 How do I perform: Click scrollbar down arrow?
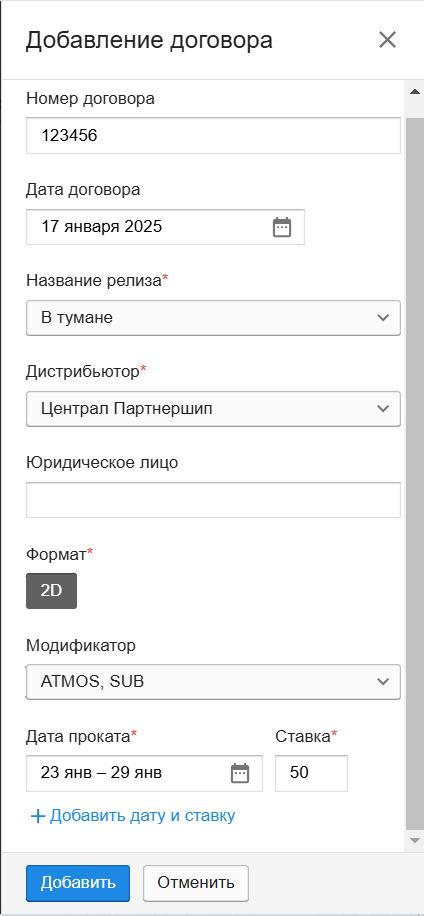[415, 841]
